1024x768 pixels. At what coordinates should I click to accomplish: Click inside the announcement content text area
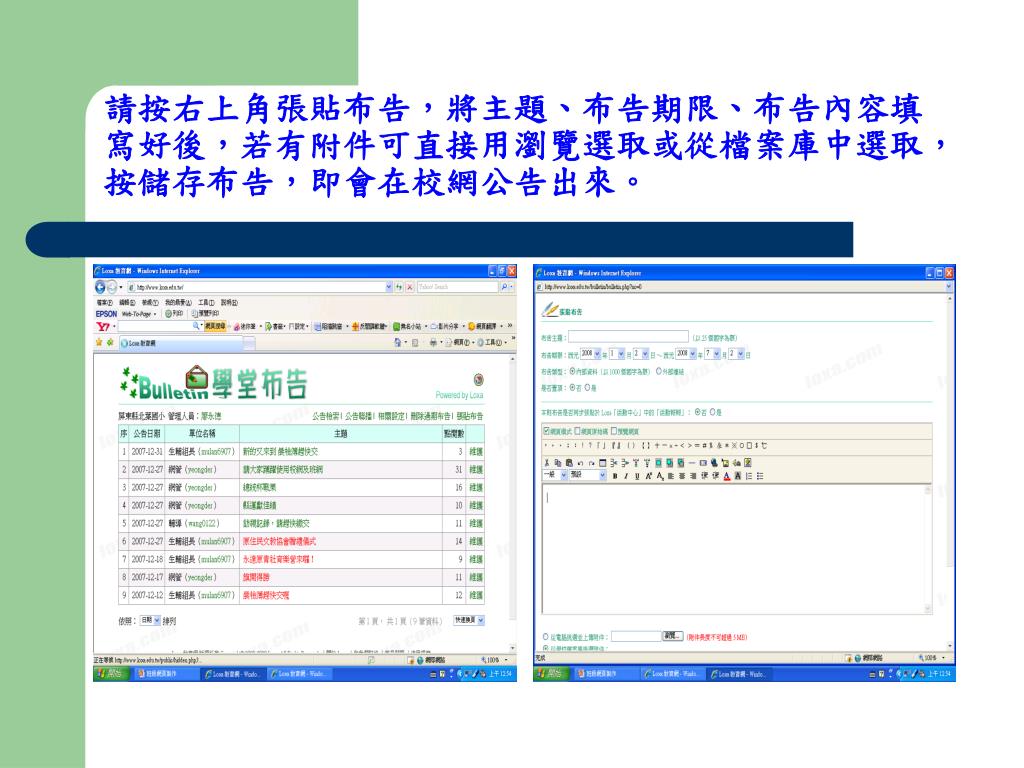[x=735, y=549]
